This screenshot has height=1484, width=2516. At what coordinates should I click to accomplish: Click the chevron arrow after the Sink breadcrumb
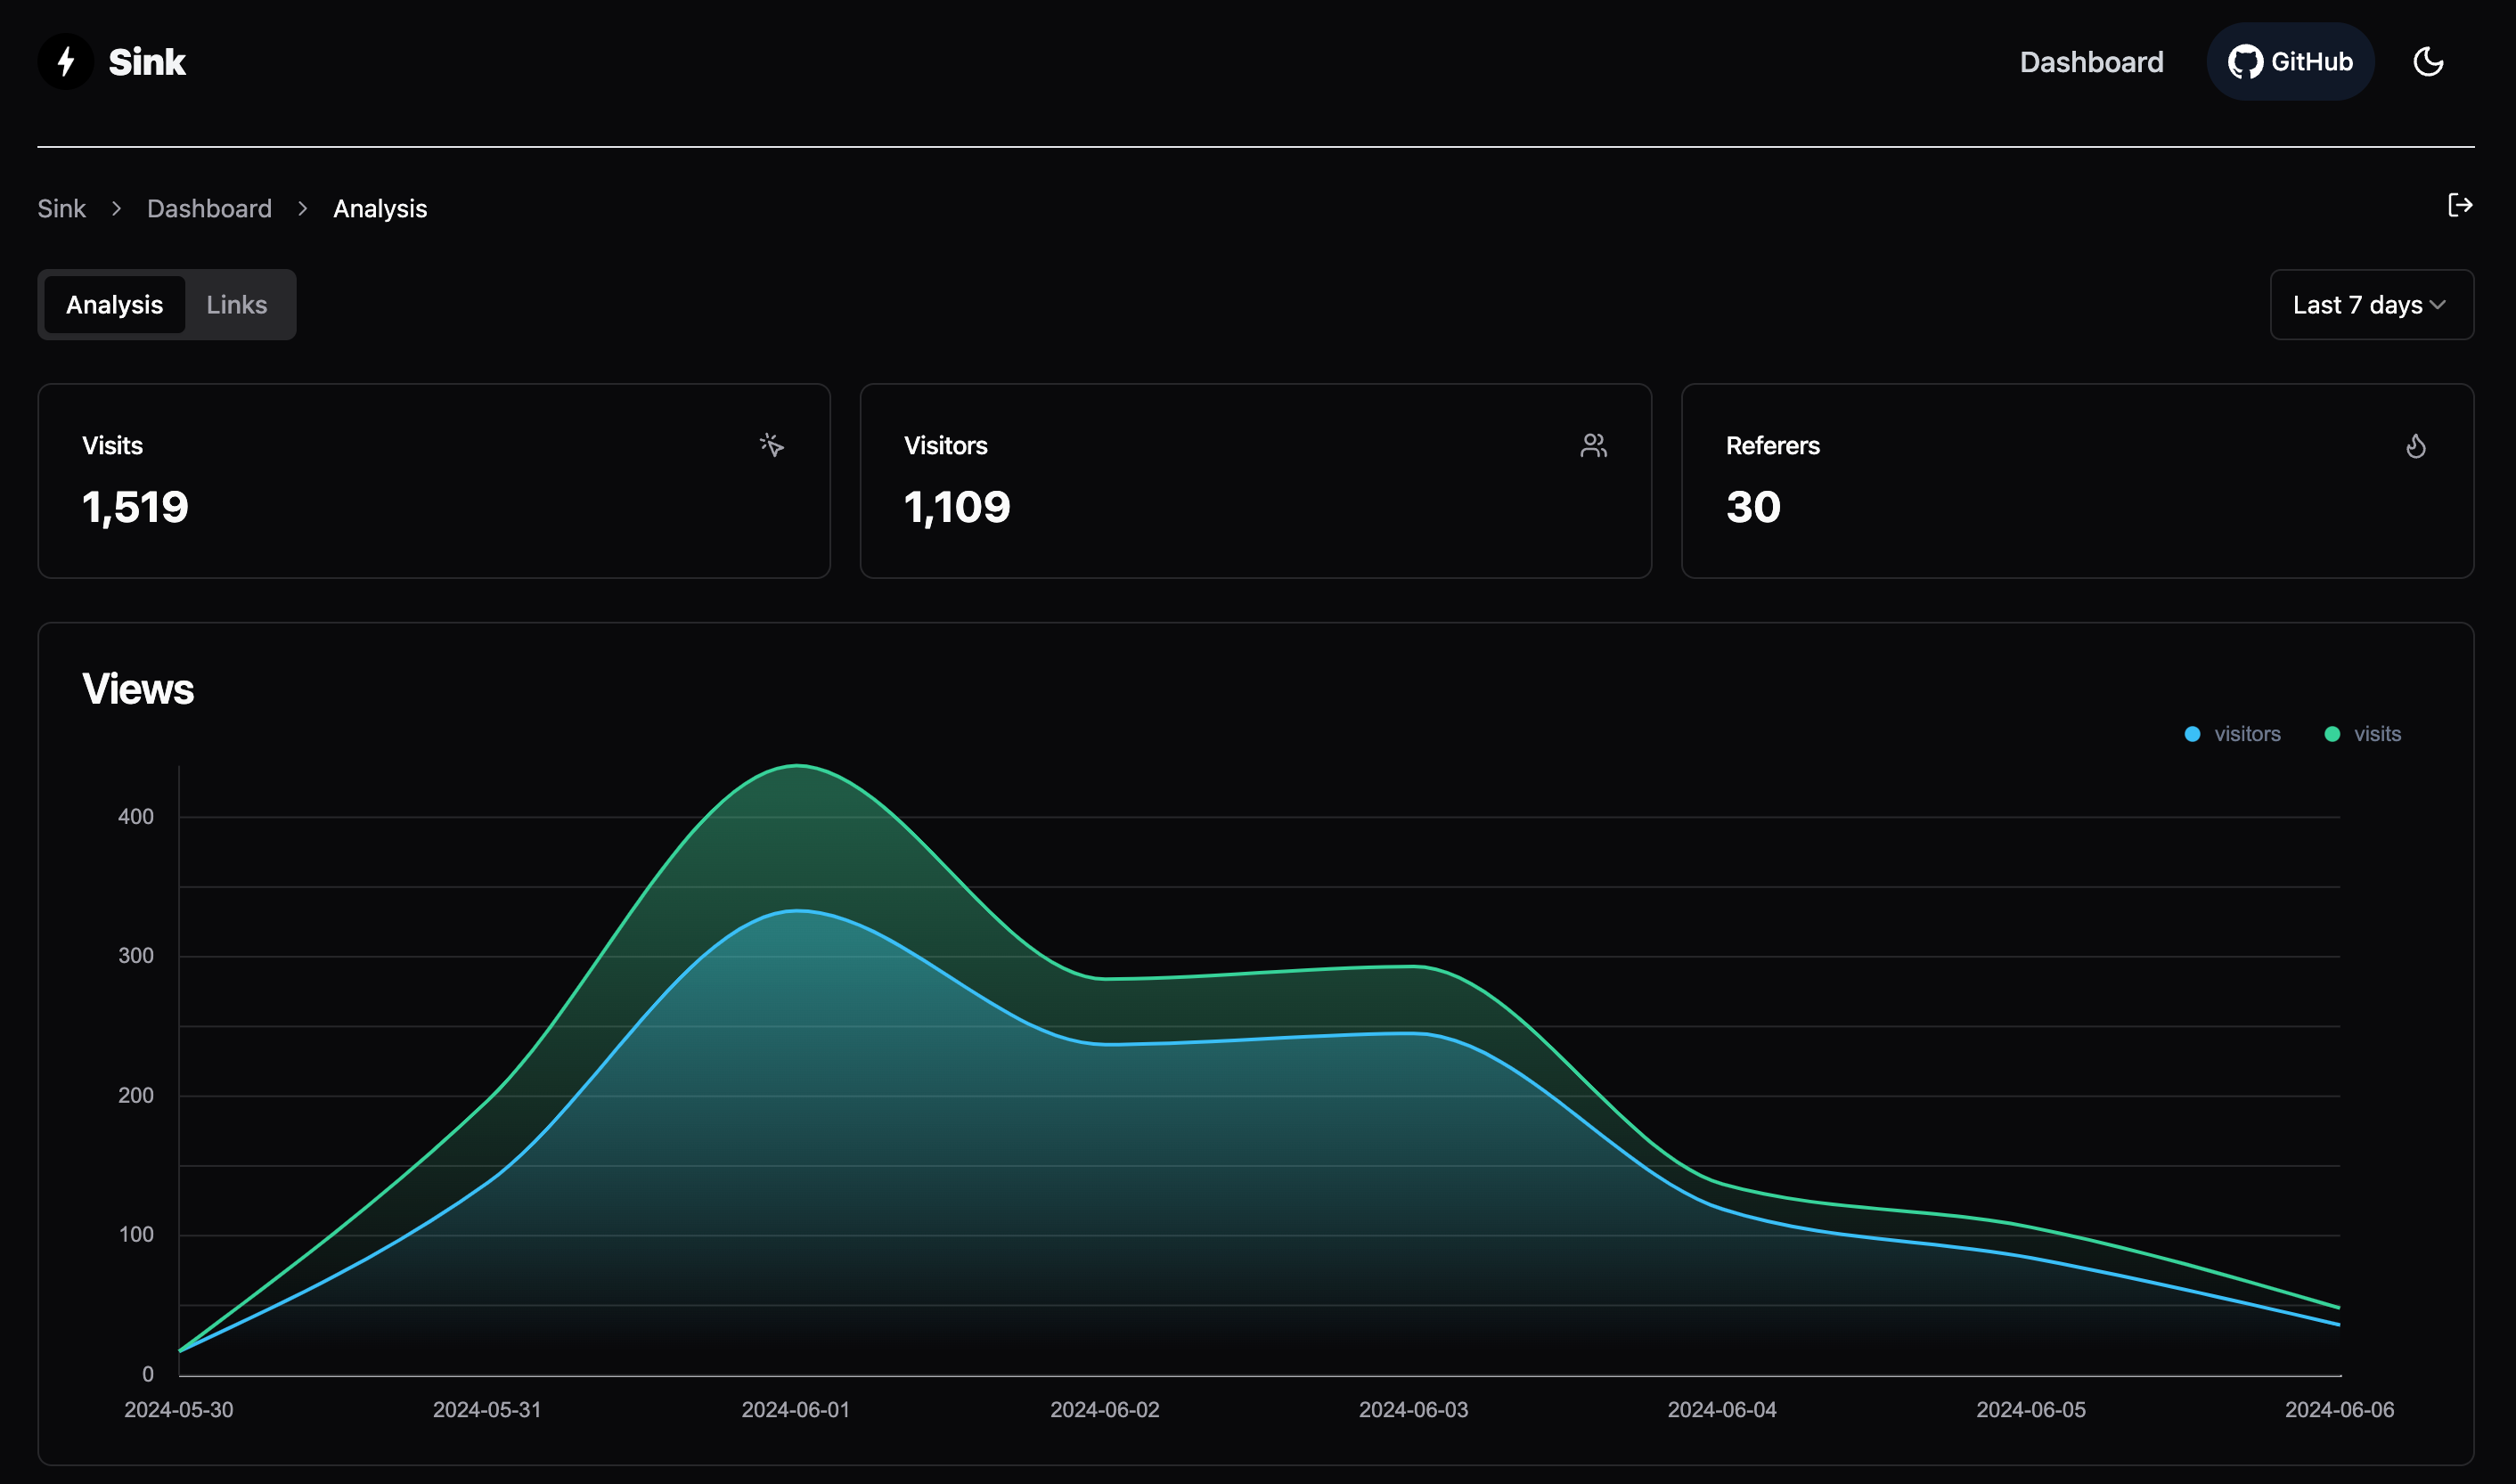tap(117, 208)
